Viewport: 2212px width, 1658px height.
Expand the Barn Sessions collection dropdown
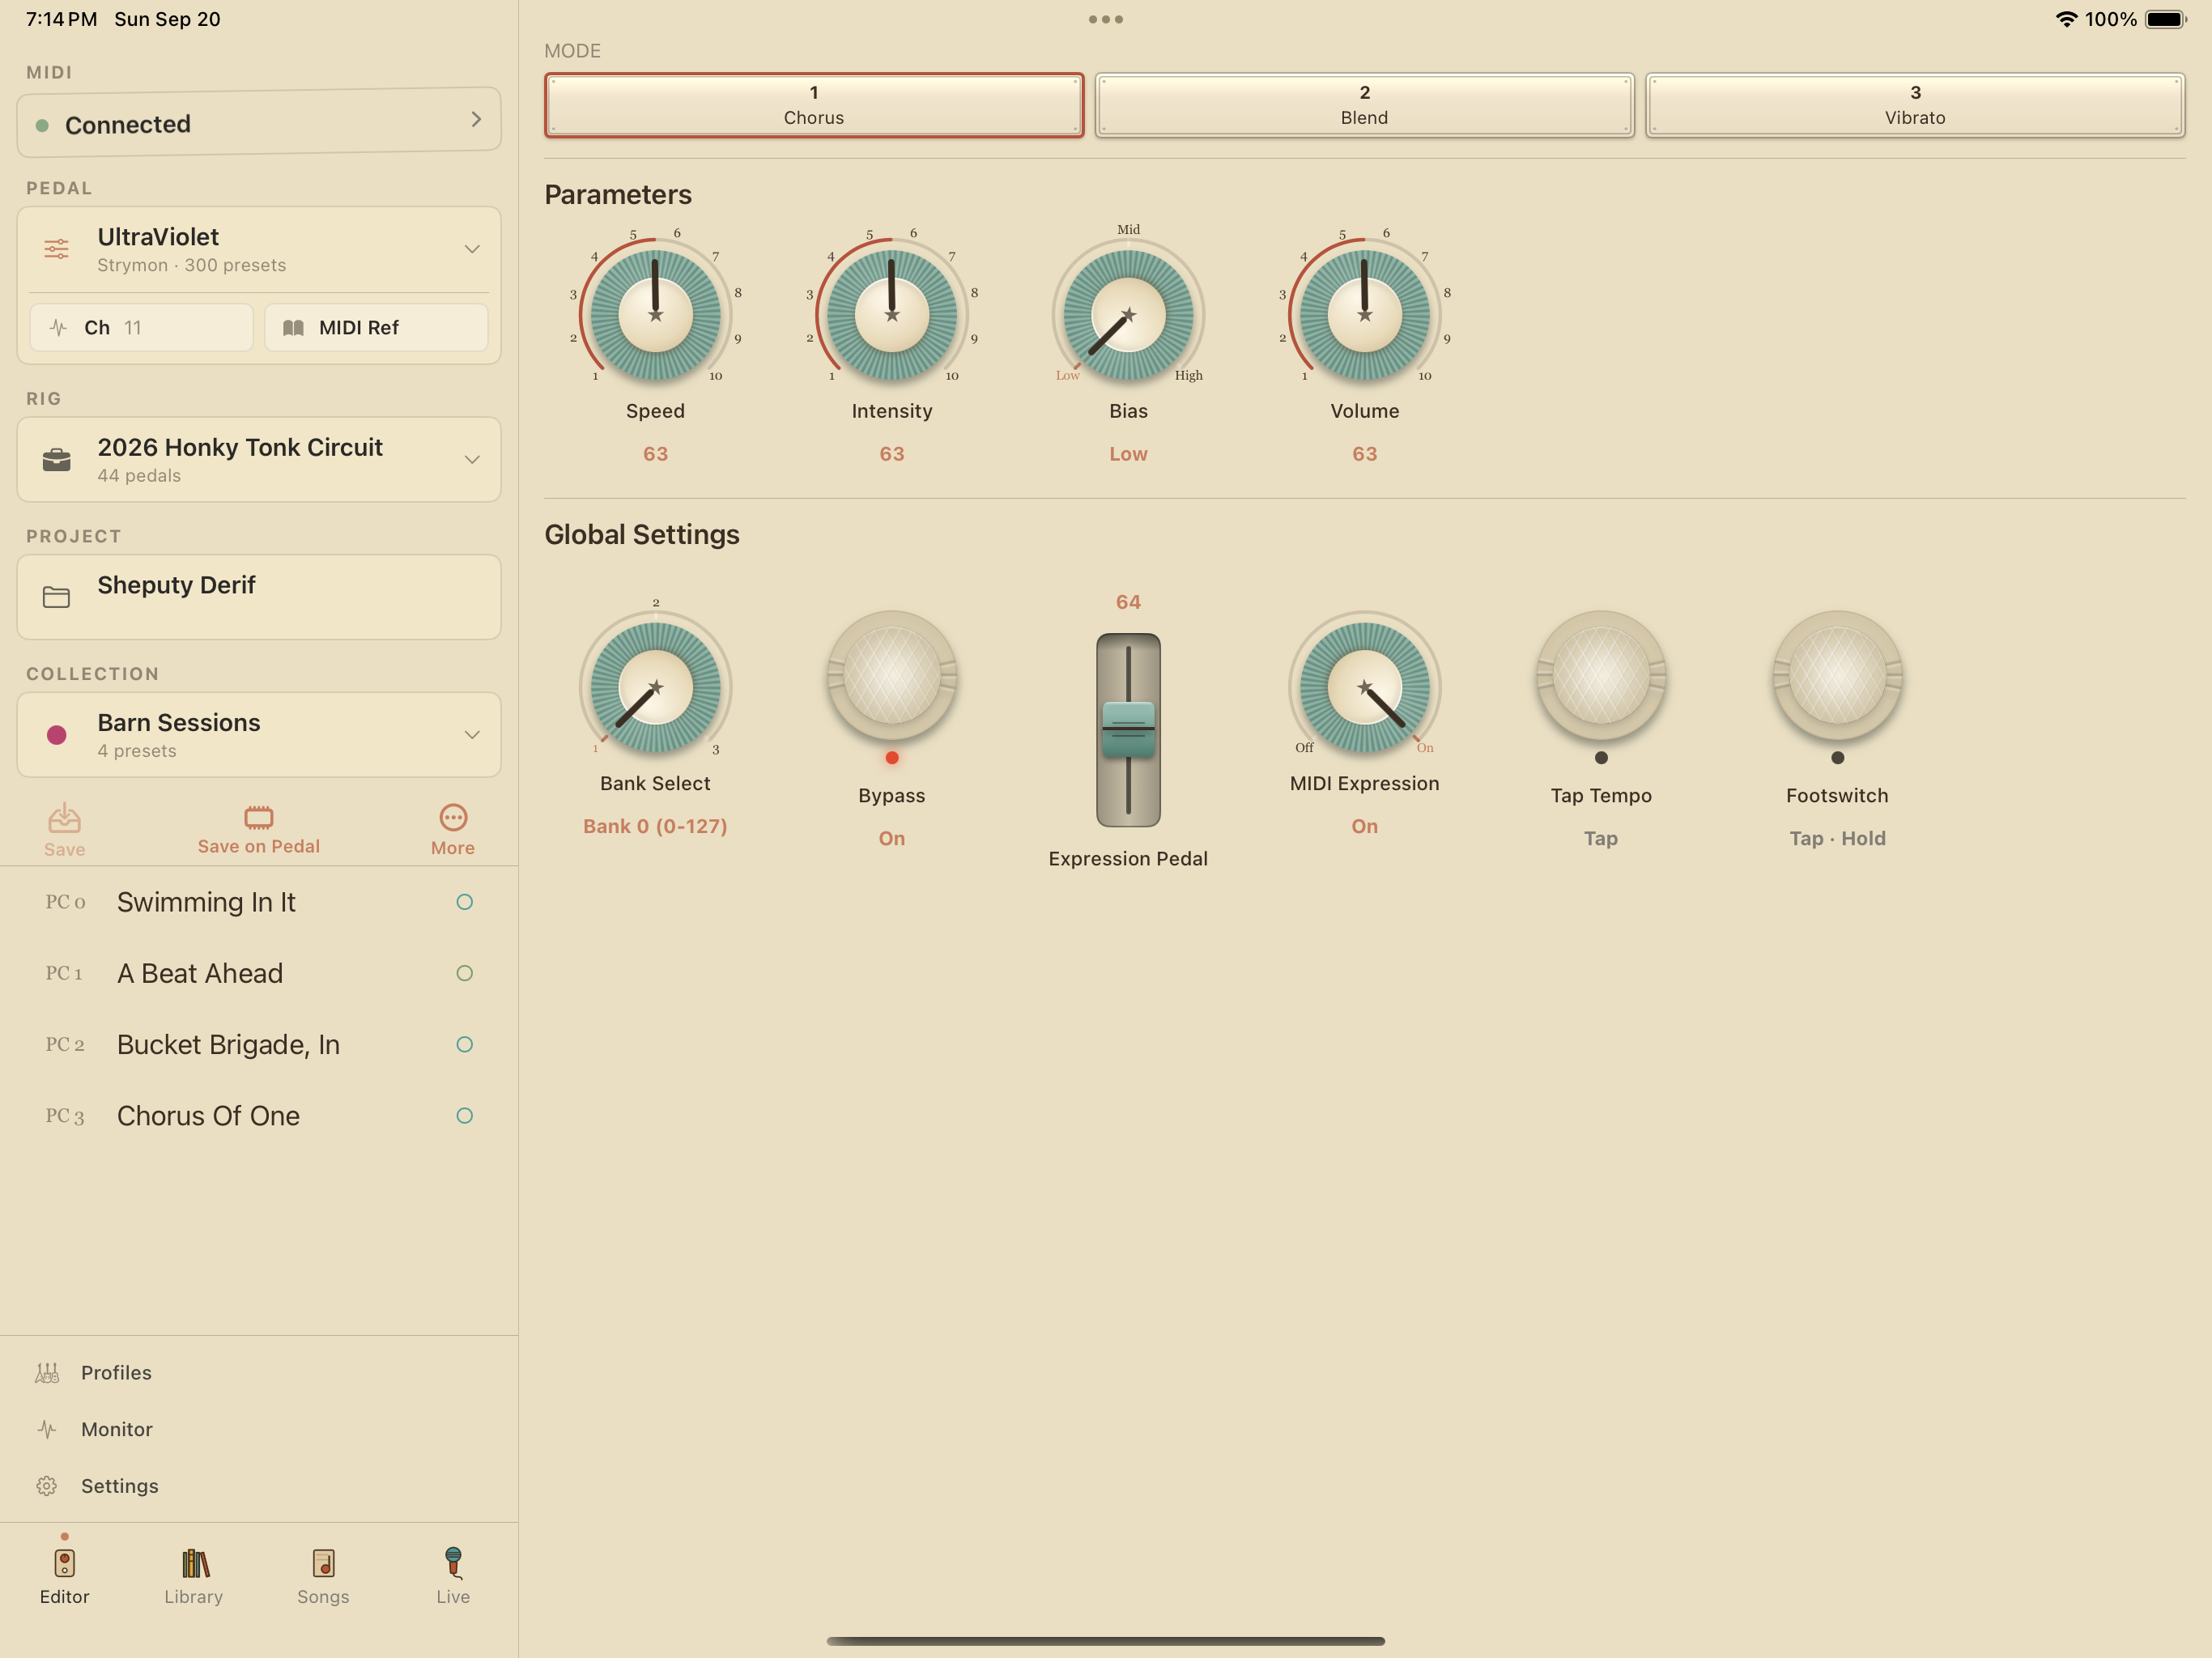coord(472,735)
